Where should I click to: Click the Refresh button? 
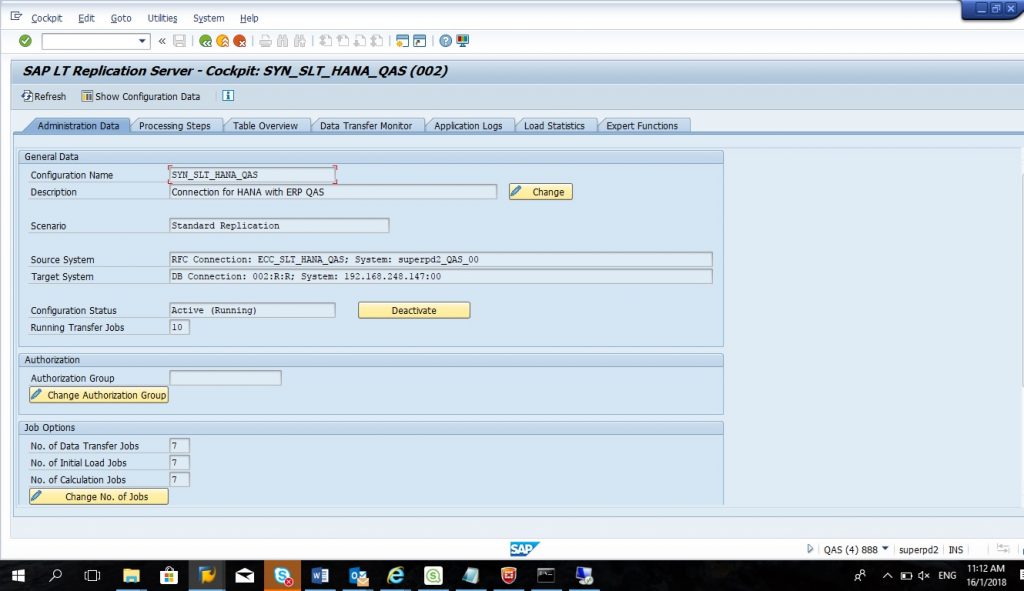pos(44,97)
